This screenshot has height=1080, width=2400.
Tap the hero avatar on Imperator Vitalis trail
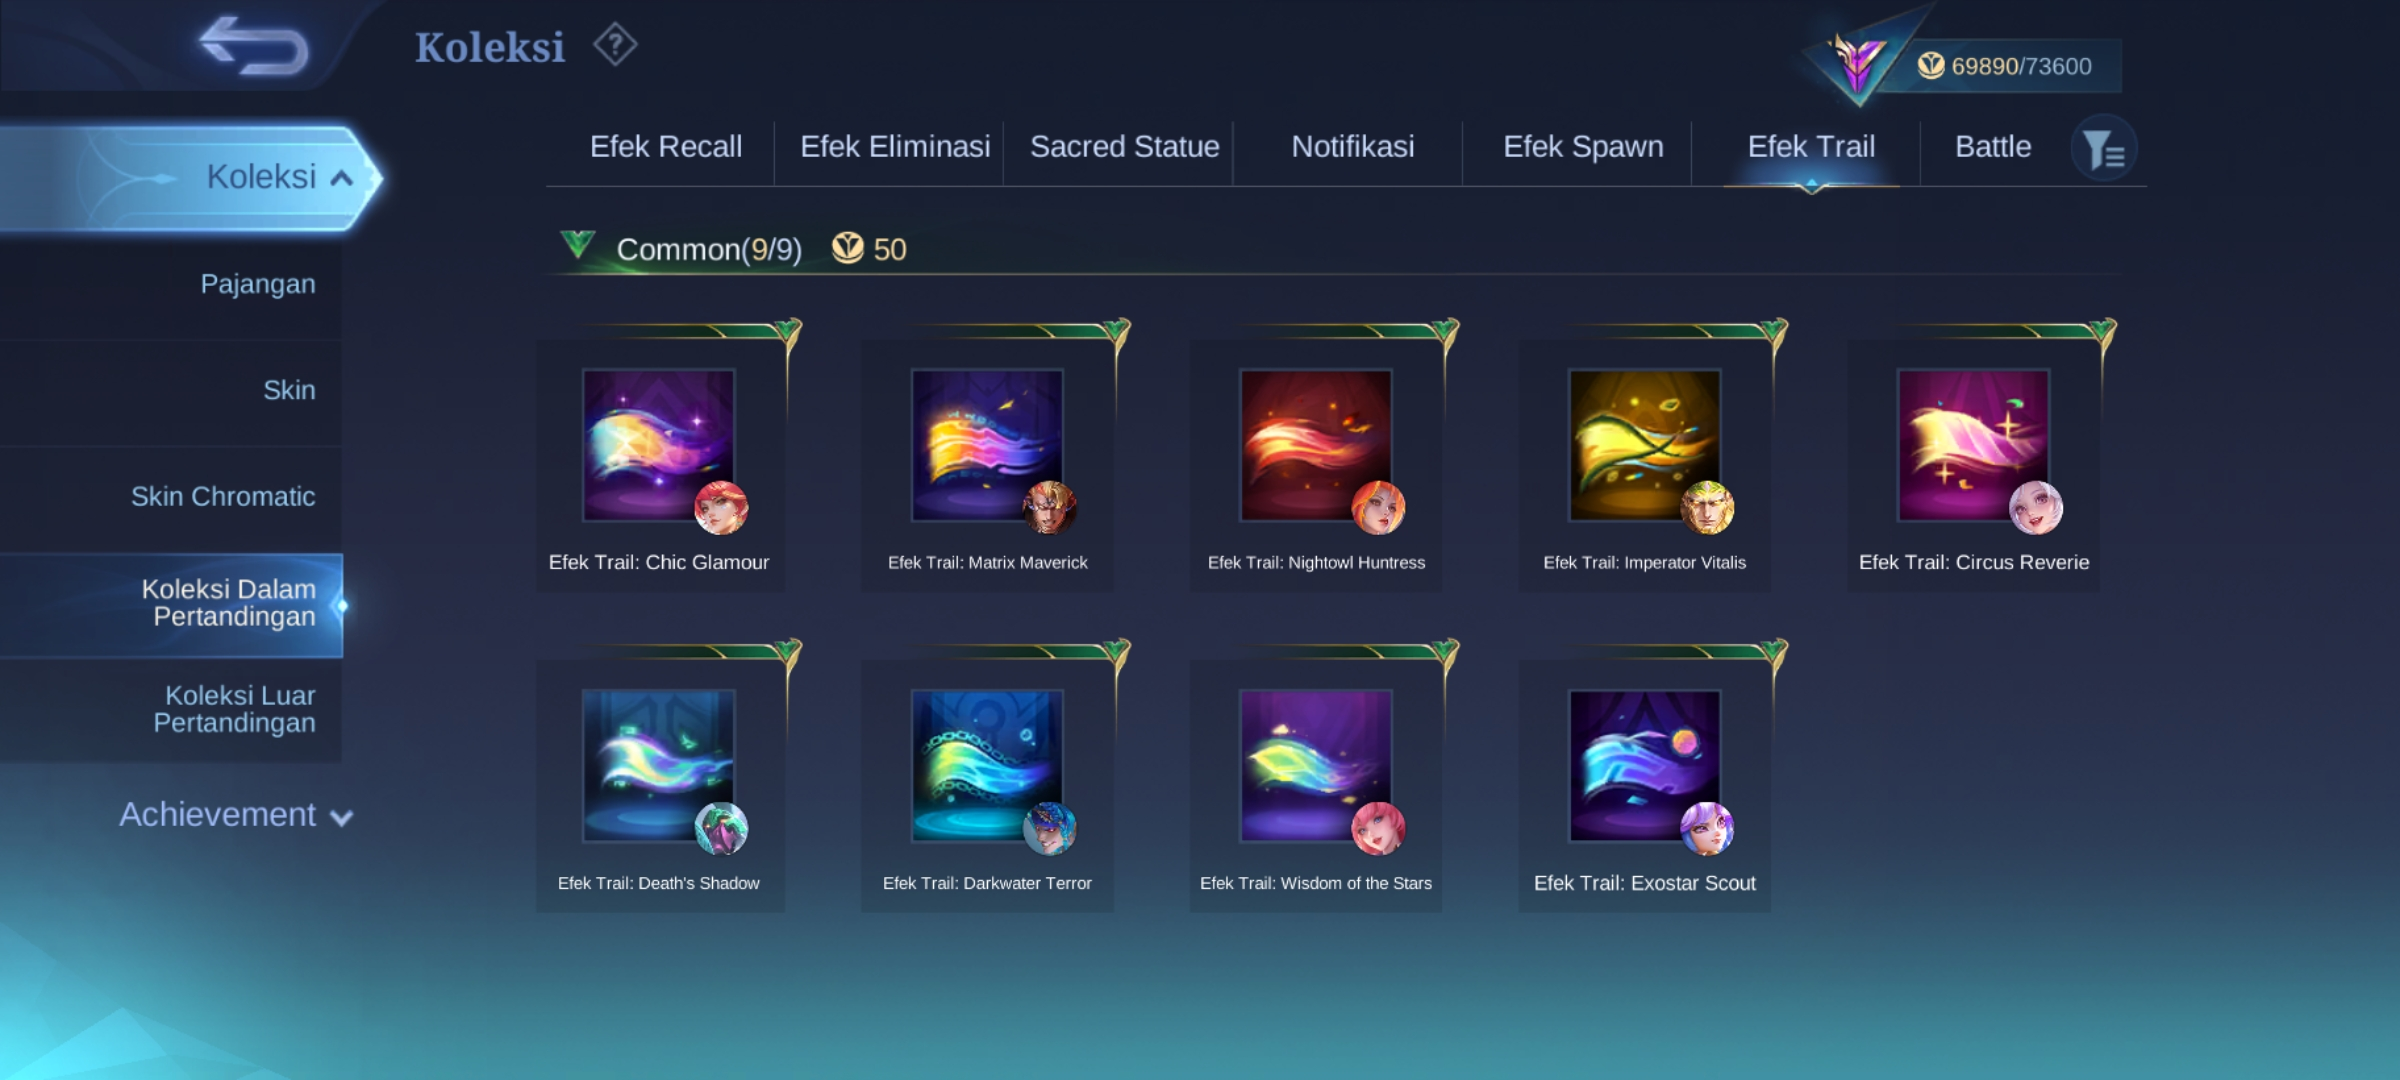point(1707,507)
